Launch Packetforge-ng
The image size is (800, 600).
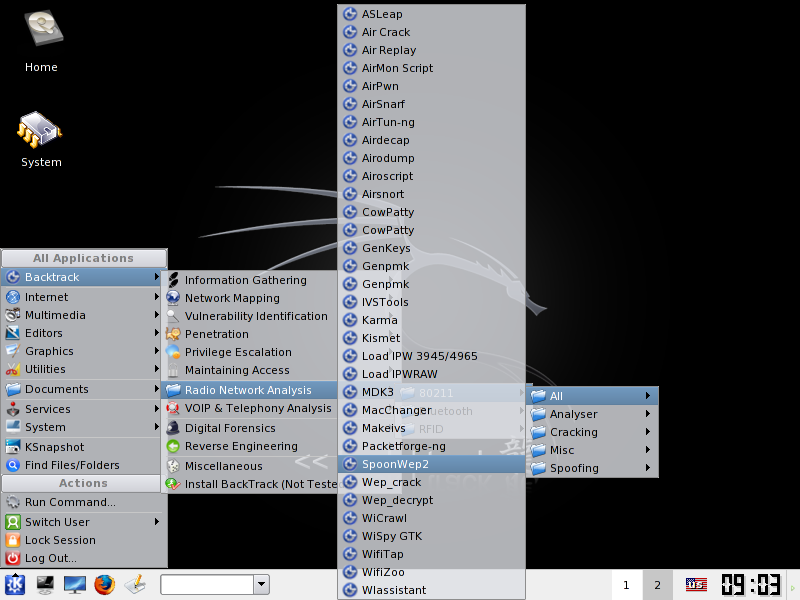[432, 446]
